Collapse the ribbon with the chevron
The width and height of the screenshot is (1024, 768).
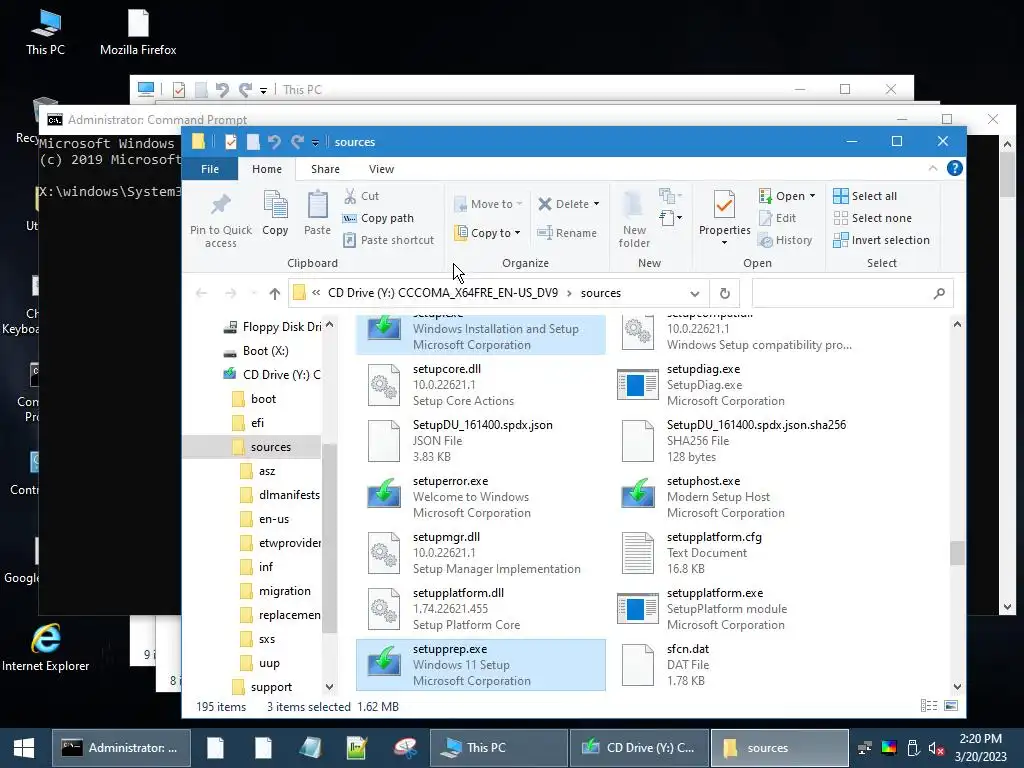pyautogui.click(x=933, y=168)
